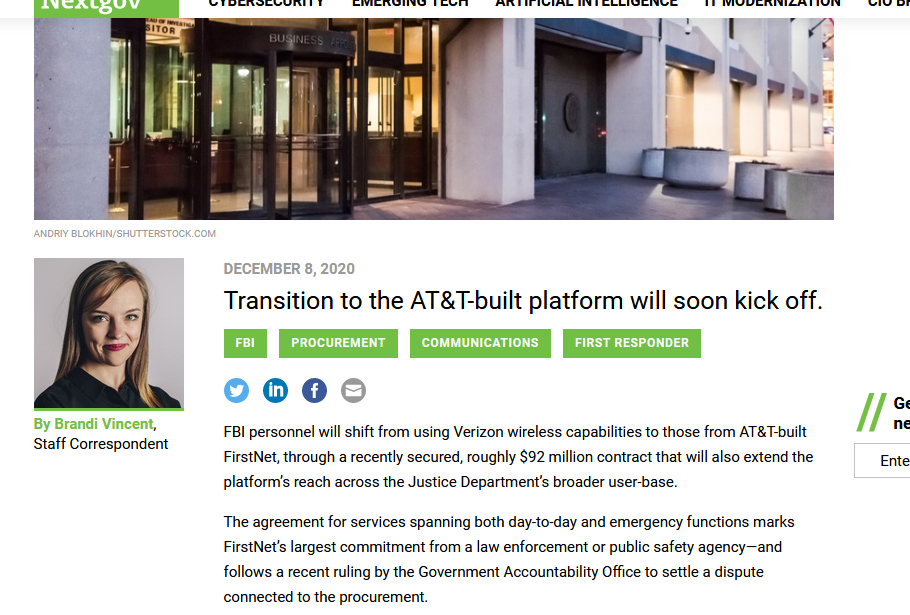Screen dimensions: 910x615
Task: Share the article on LinkedIn
Action: tap(275, 390)
